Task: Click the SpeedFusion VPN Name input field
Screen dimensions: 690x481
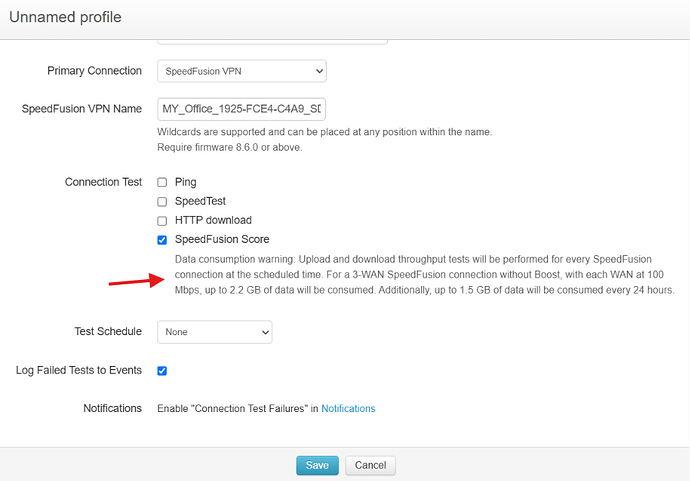Action: pyautogui.click(x=241, y=109)
